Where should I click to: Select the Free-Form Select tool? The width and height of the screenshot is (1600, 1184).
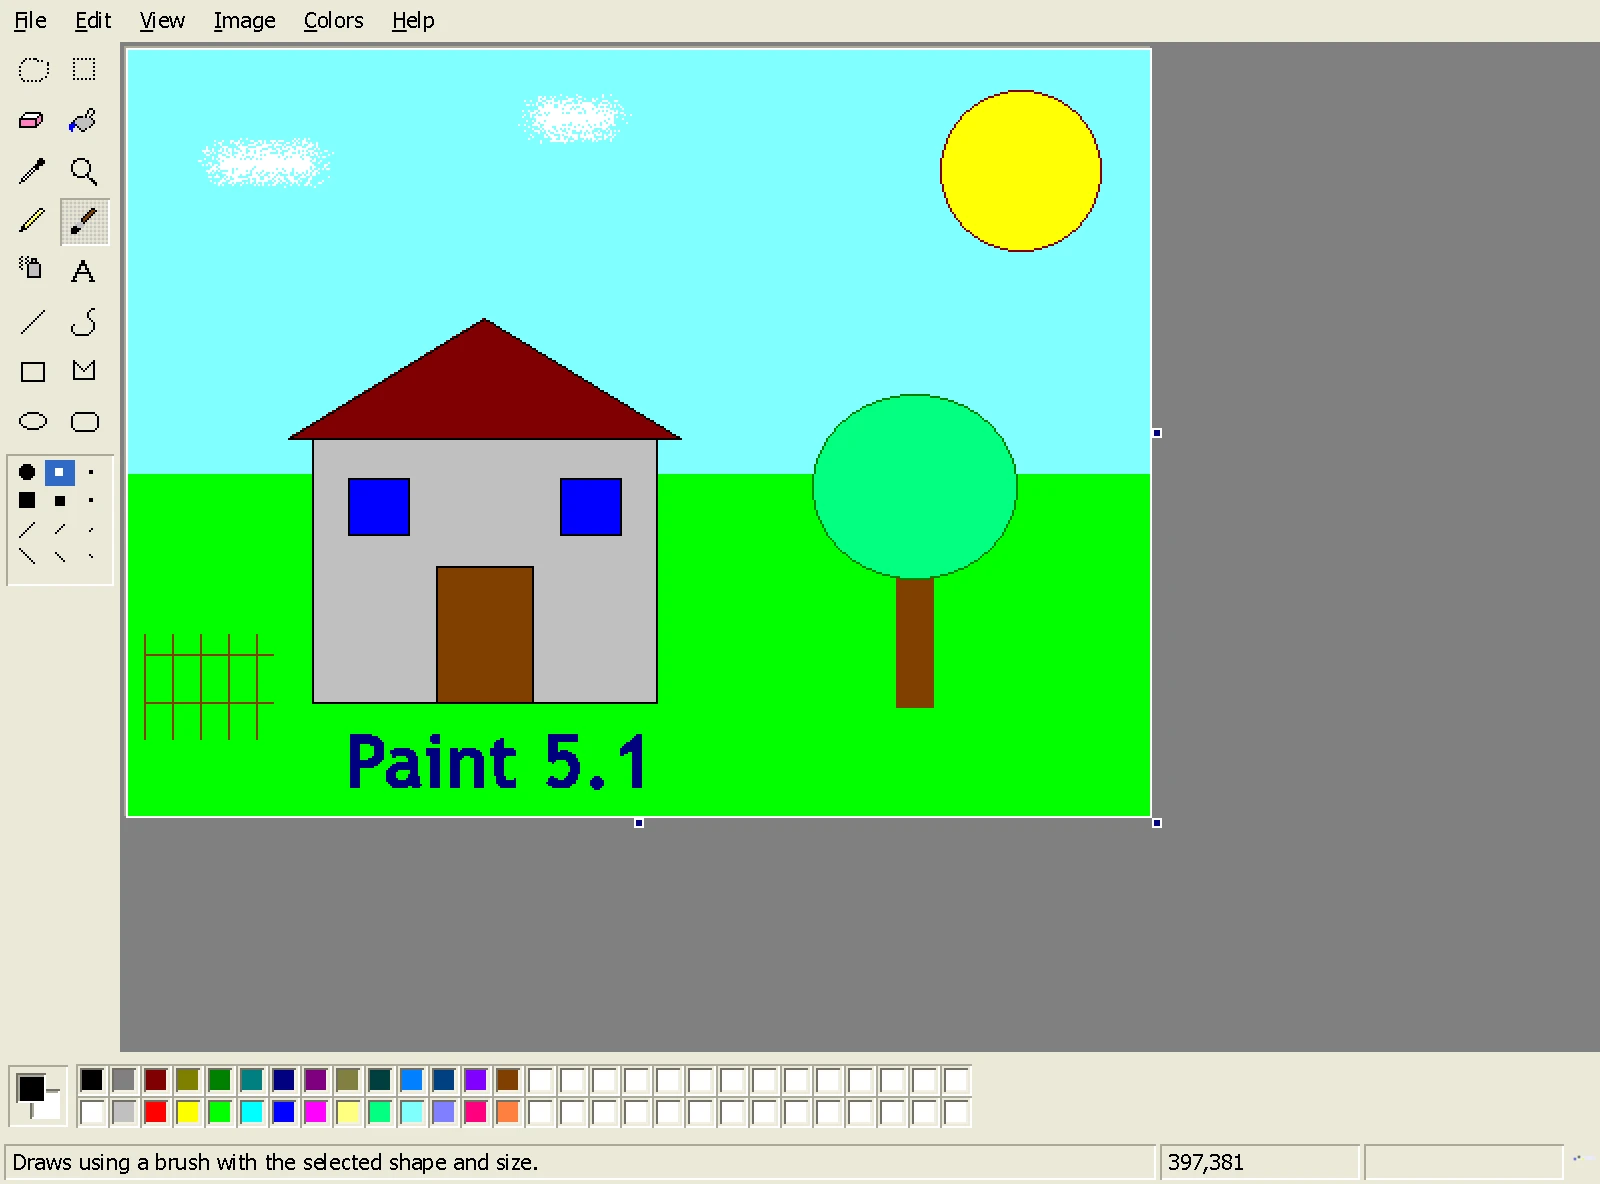(33, 70)
